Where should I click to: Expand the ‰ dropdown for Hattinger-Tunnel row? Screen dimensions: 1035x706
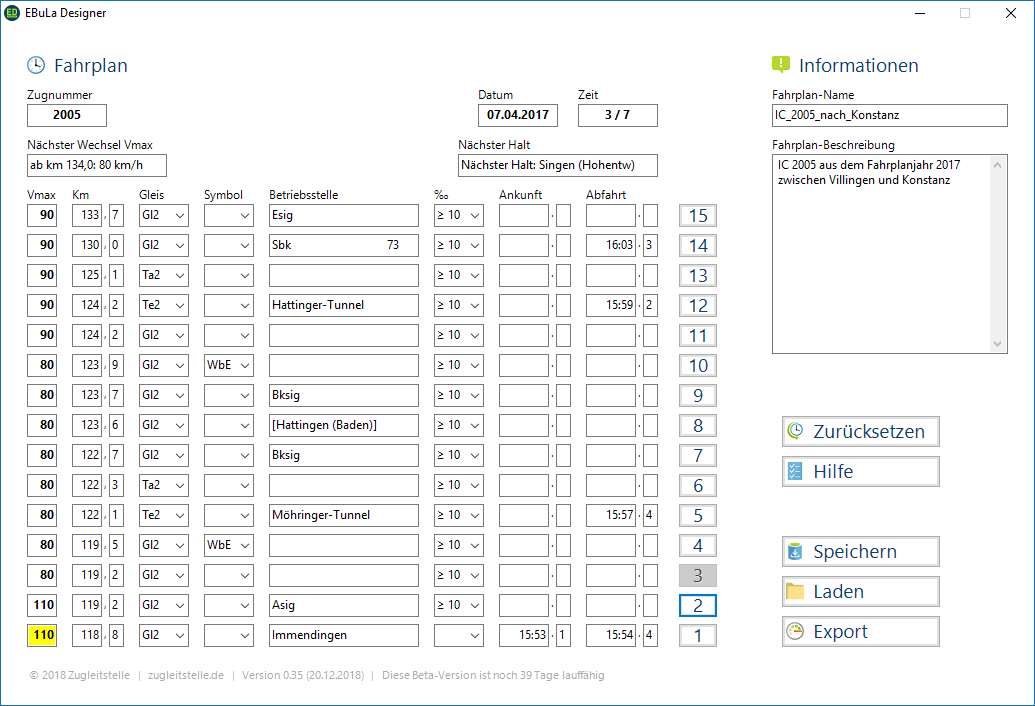(475, 305)
